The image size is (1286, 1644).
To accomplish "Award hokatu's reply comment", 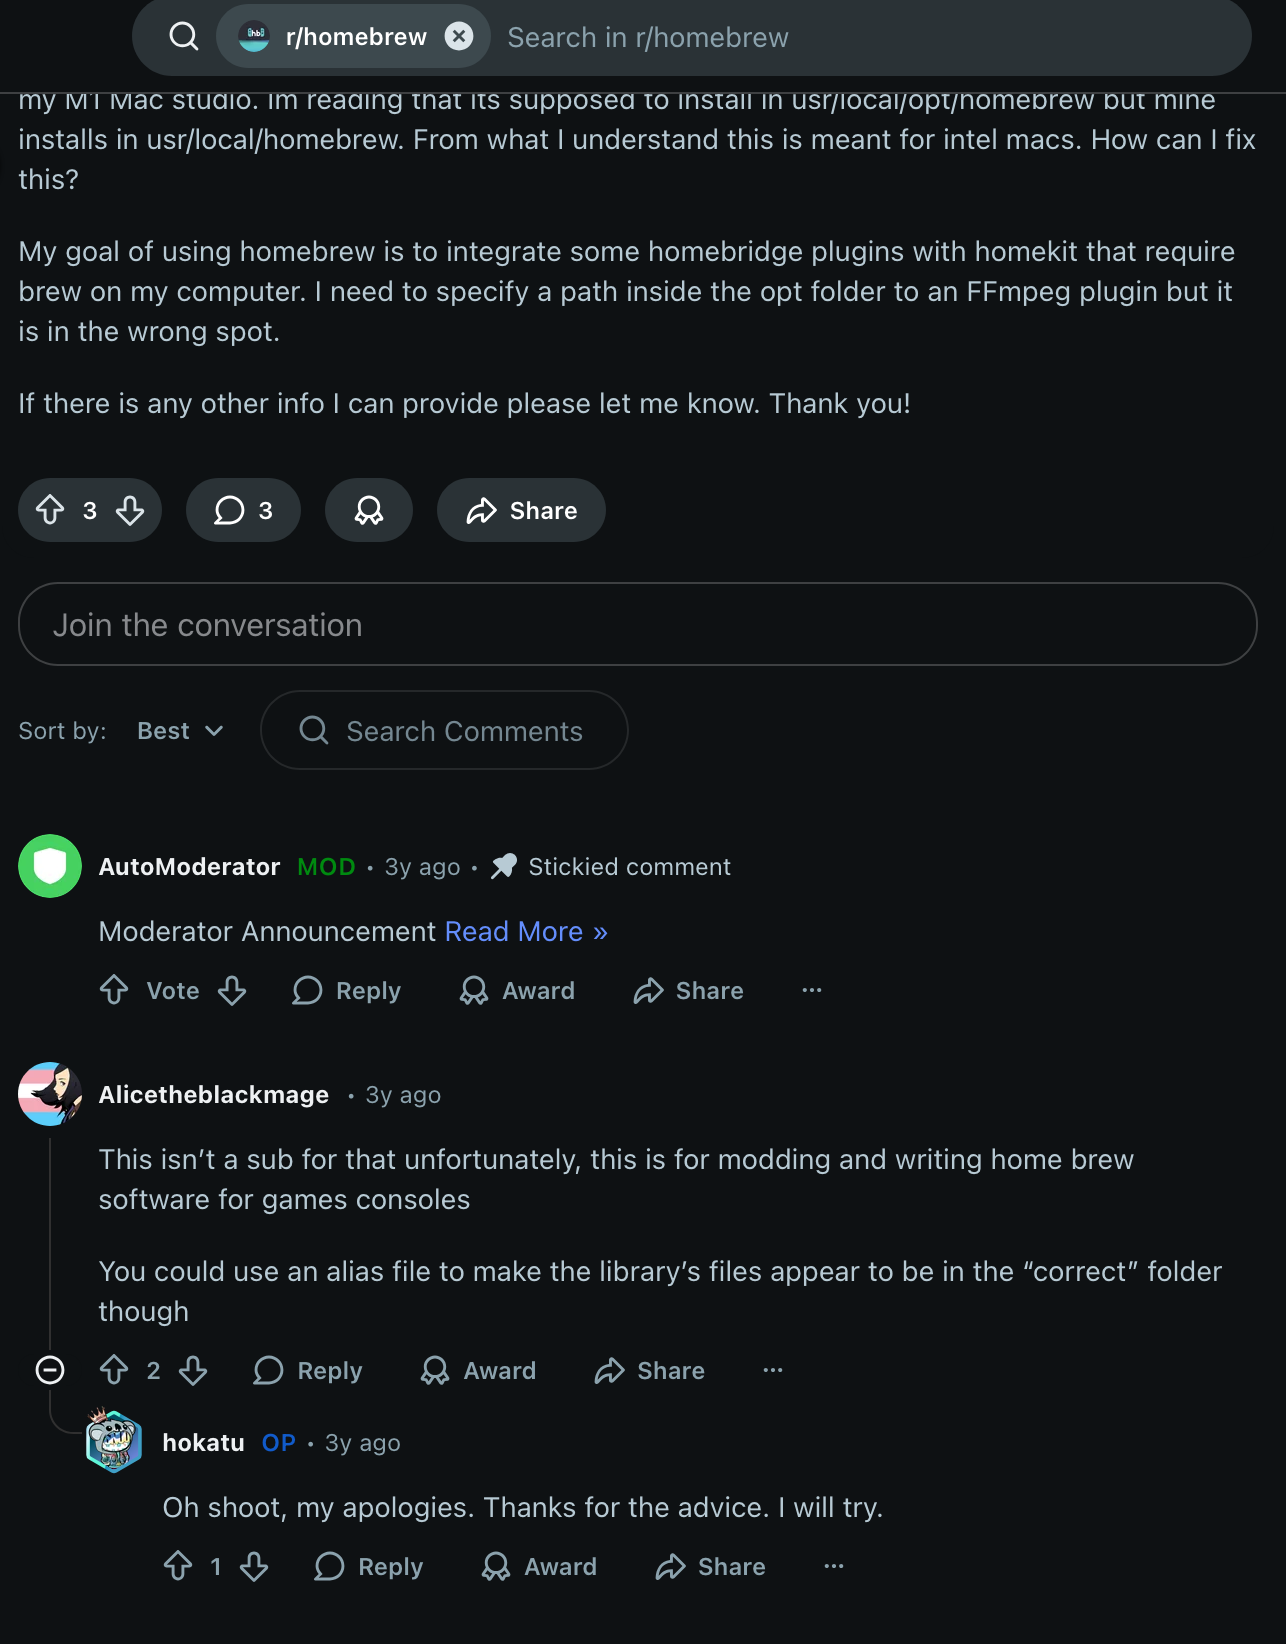I will [539, 1566].
